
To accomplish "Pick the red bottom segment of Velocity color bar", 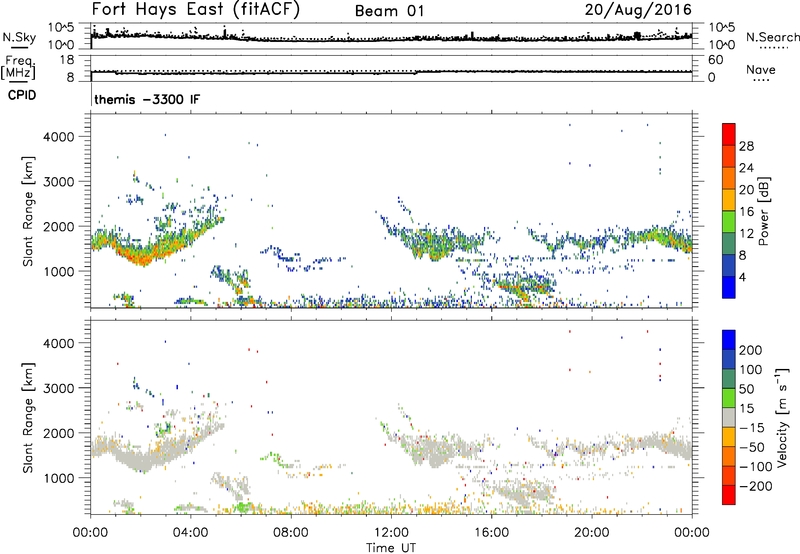I will pyautogui.click(x=729, y=495).
